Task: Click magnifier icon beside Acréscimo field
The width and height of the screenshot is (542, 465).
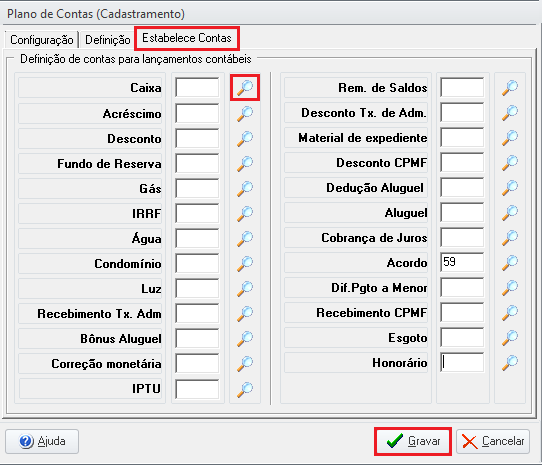Action: click(x=245, y=113)
